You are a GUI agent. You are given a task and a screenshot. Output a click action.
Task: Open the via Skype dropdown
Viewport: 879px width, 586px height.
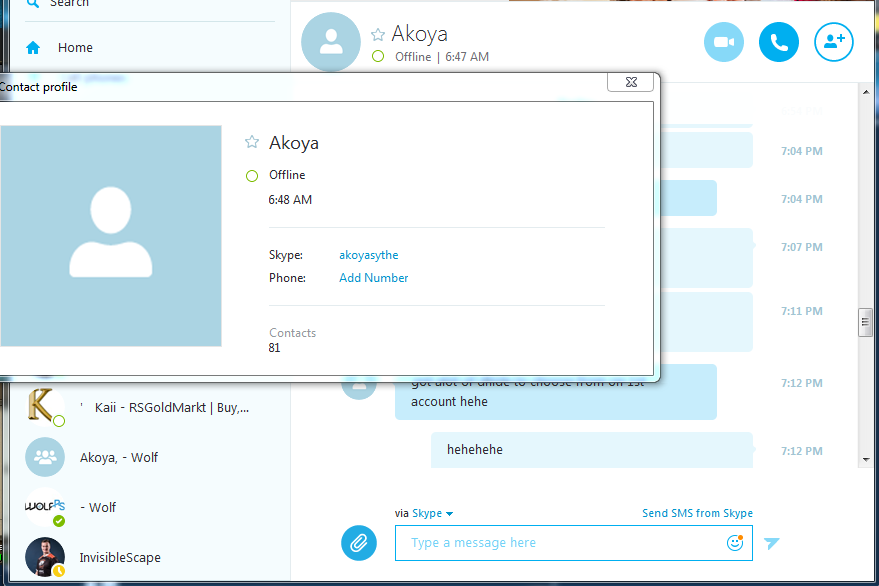coord(424,513)
